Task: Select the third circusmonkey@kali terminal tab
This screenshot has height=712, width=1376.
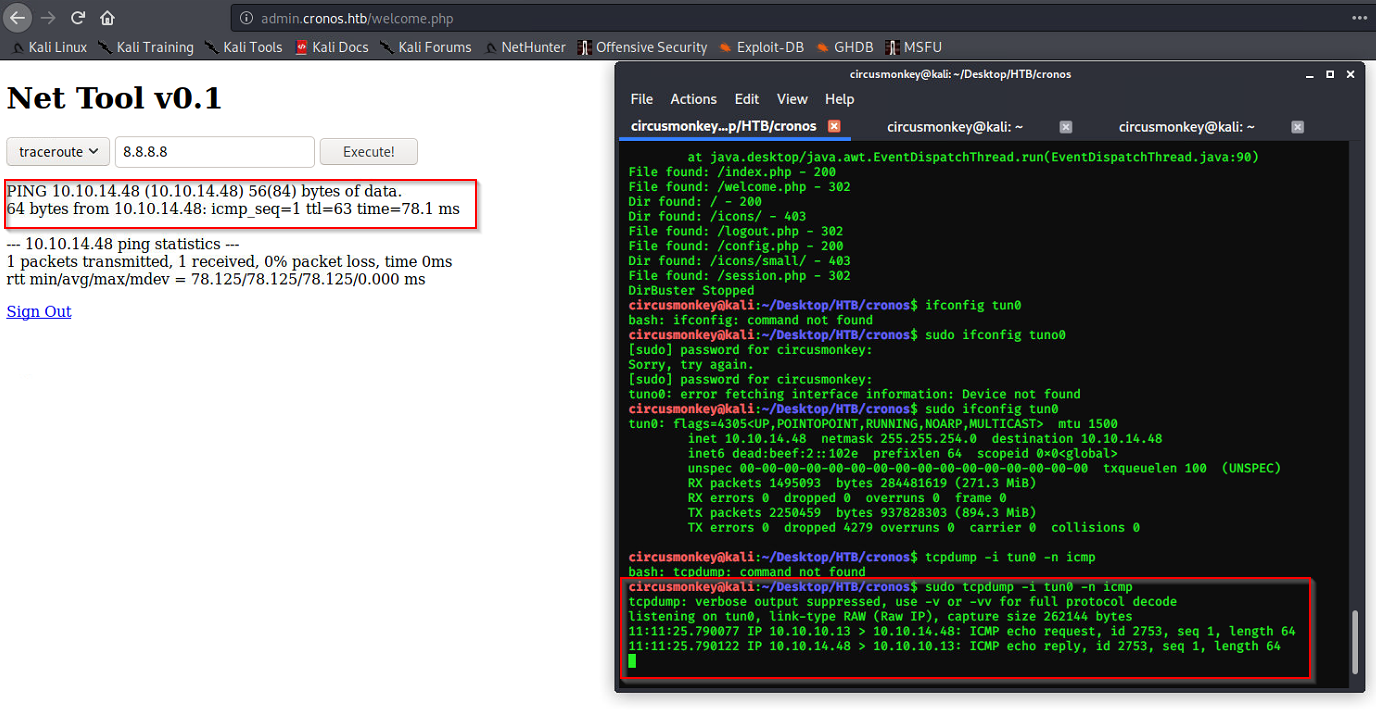Action: click(1186, 127)
